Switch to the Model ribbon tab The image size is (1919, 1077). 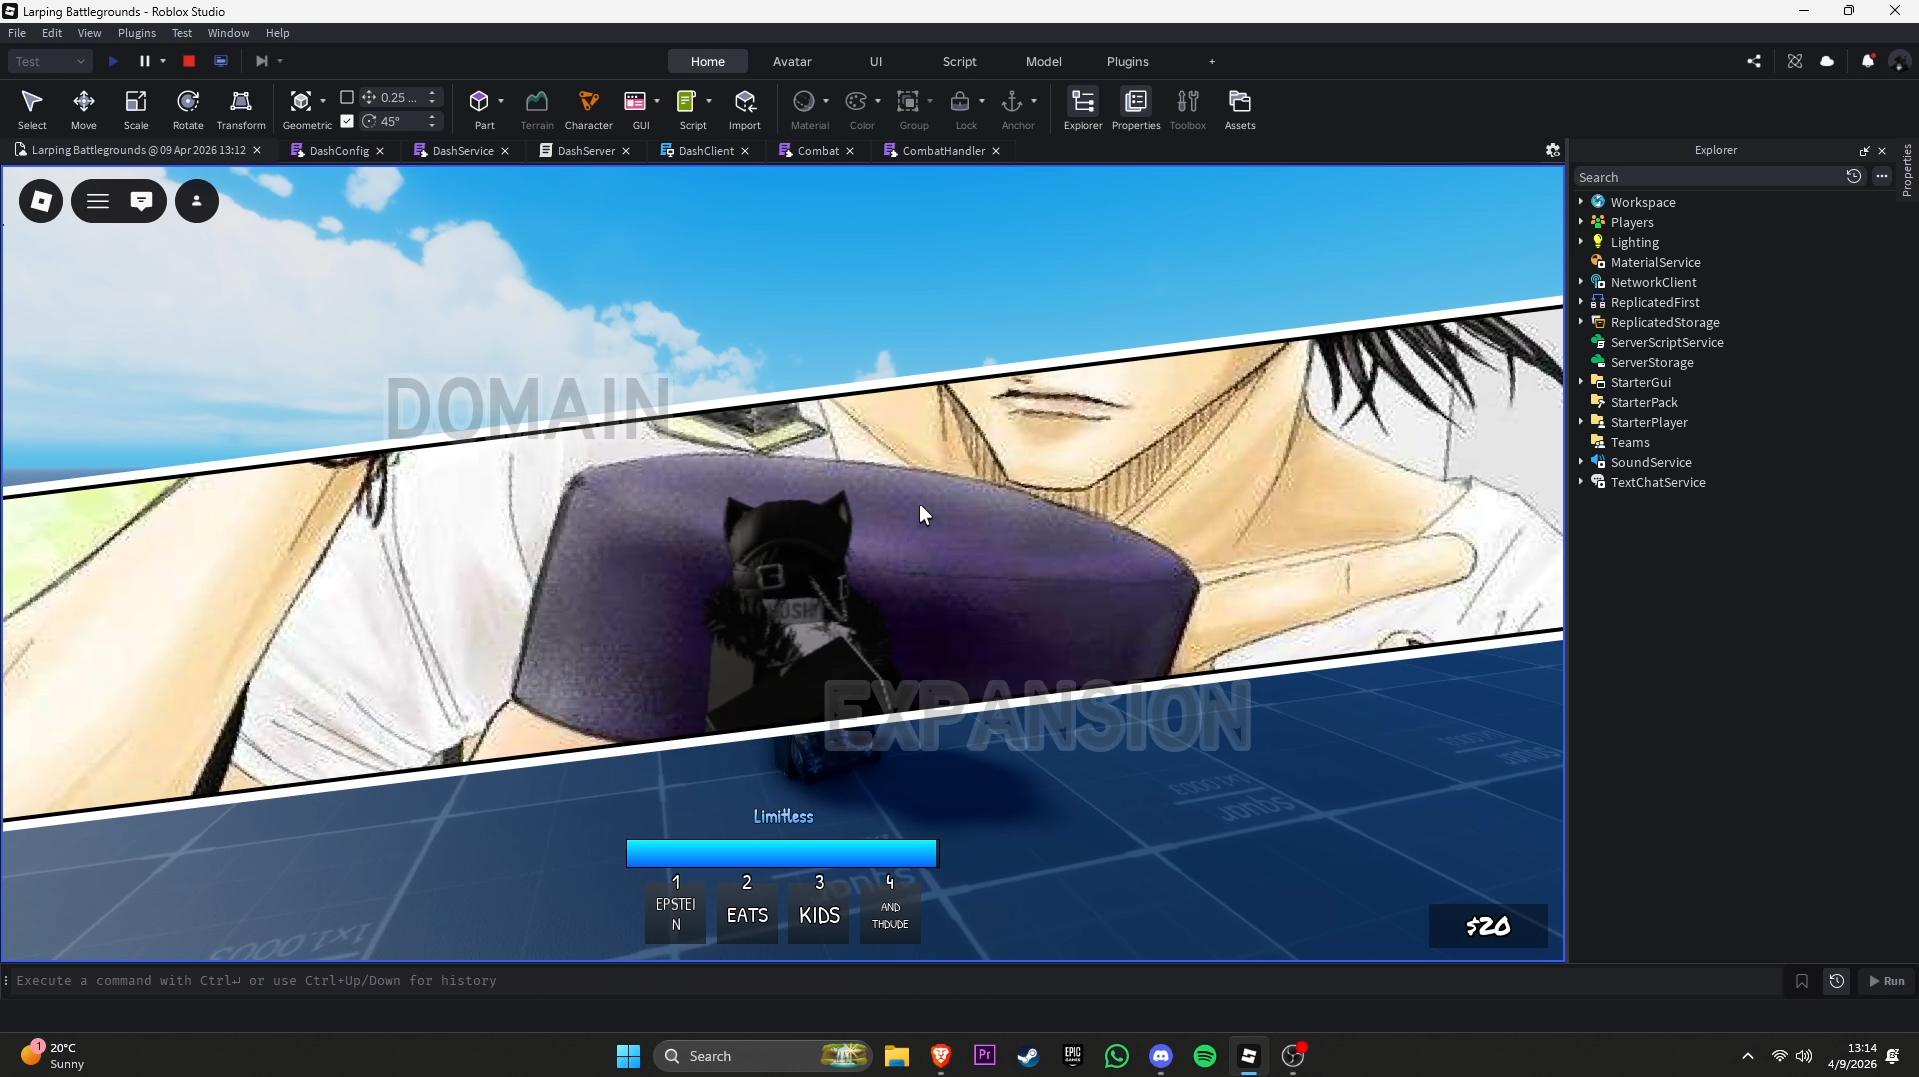pos(1043,61)
